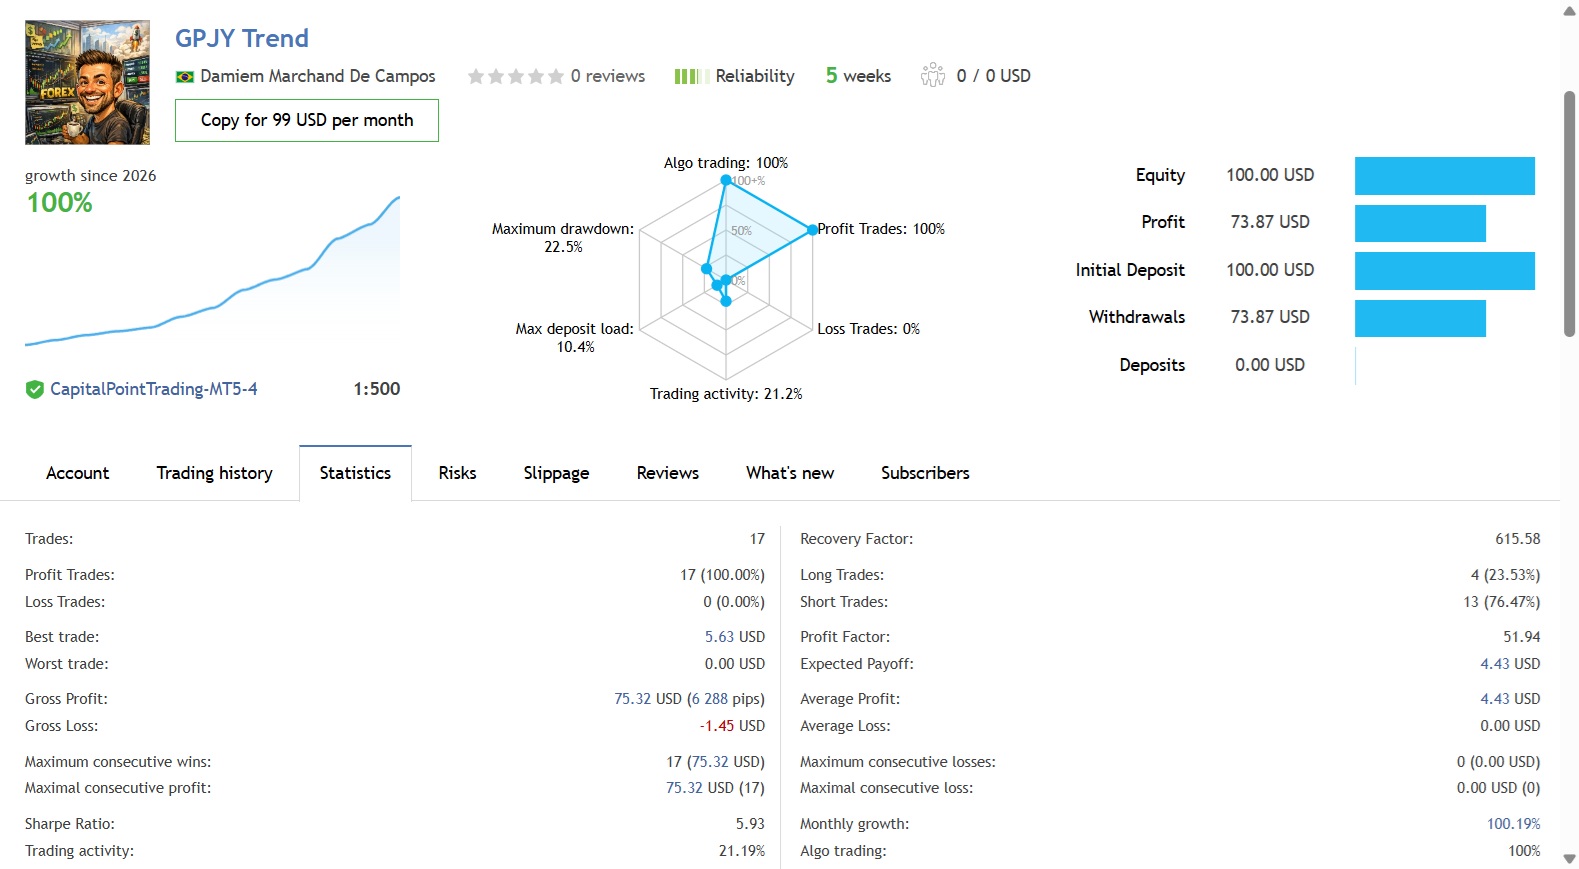Click the growth line chart
This screenshot has height=869, width=1579.
[x=212, y=280]
